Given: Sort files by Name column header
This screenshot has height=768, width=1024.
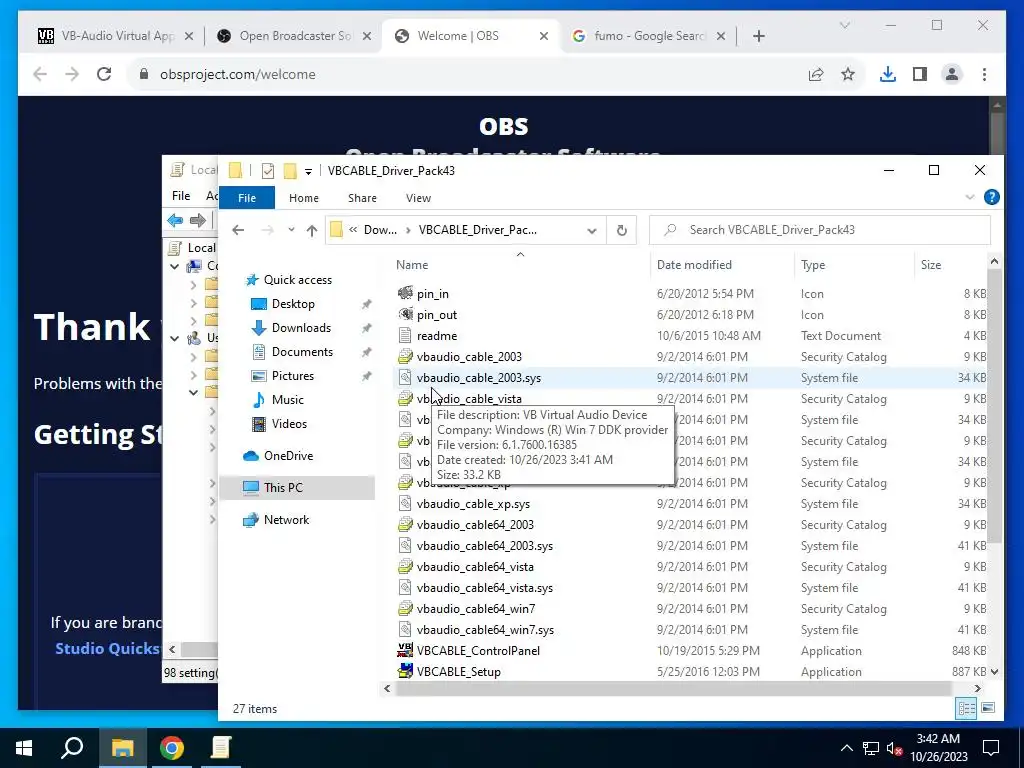Looking at the screenshot, I should pyautogui.click(x=412, y=264).
